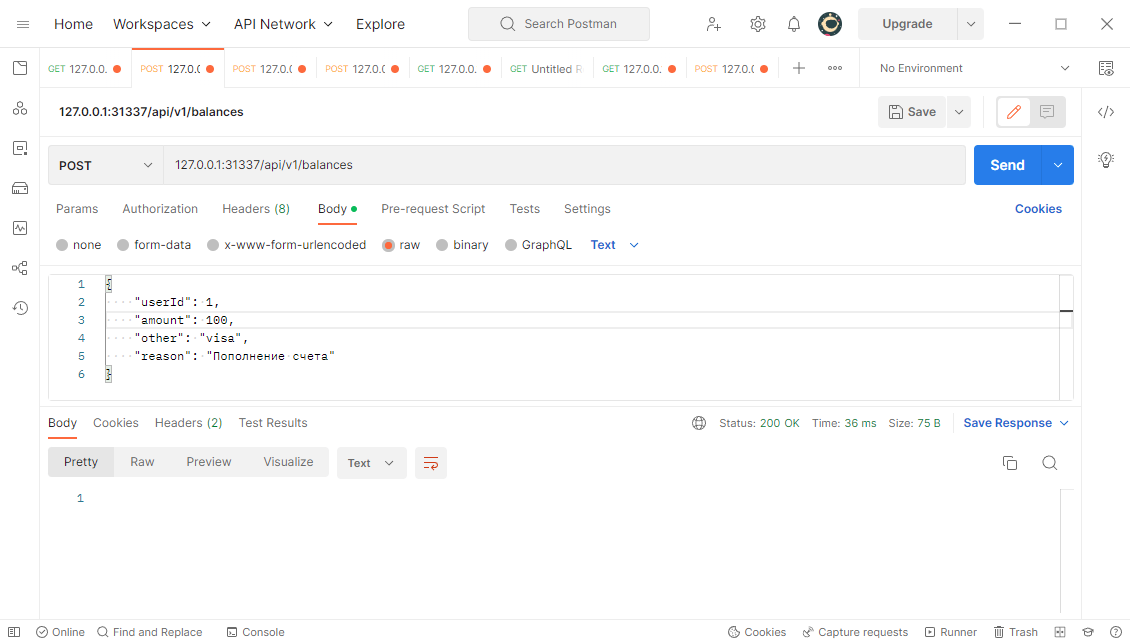Click the lightbulb suggestions icon
This screenshot has width=1130, height=644.
tap(1105, 159)
